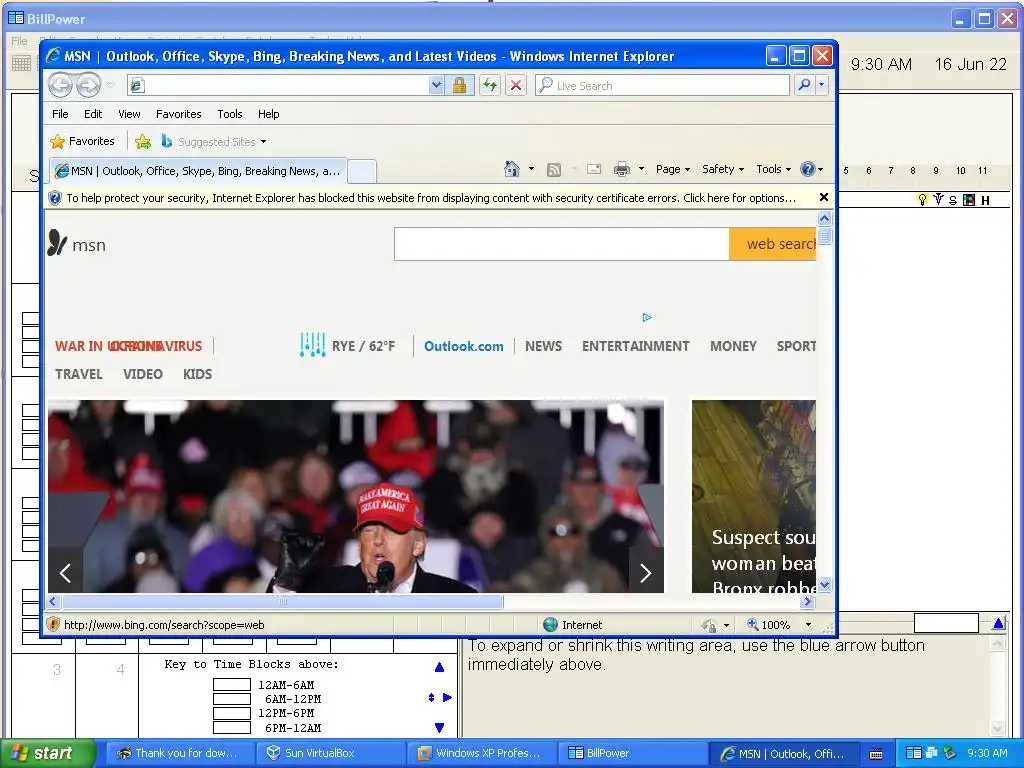Close the security information bar
Screen dimensions: 1024x768
click(824, 197)
